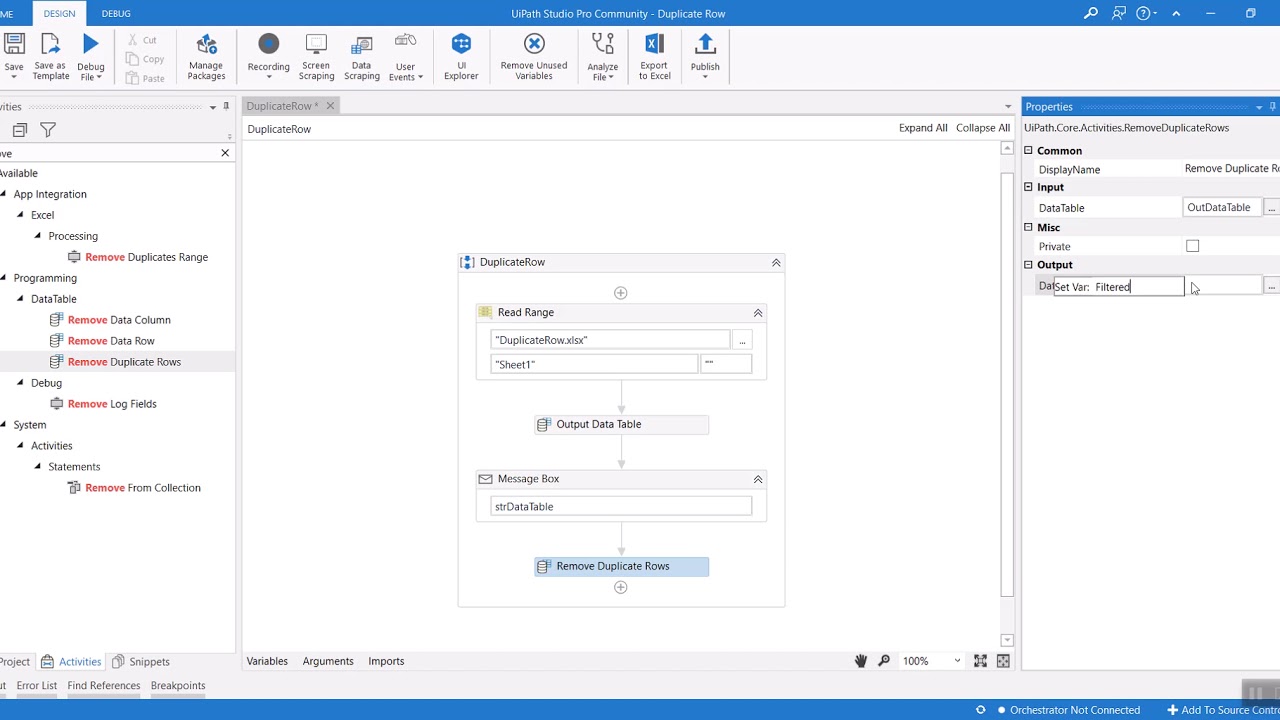Screen dimensions: 1280x720
Task: Select Remove Data Row activity
Action: [x=102, y=341]
